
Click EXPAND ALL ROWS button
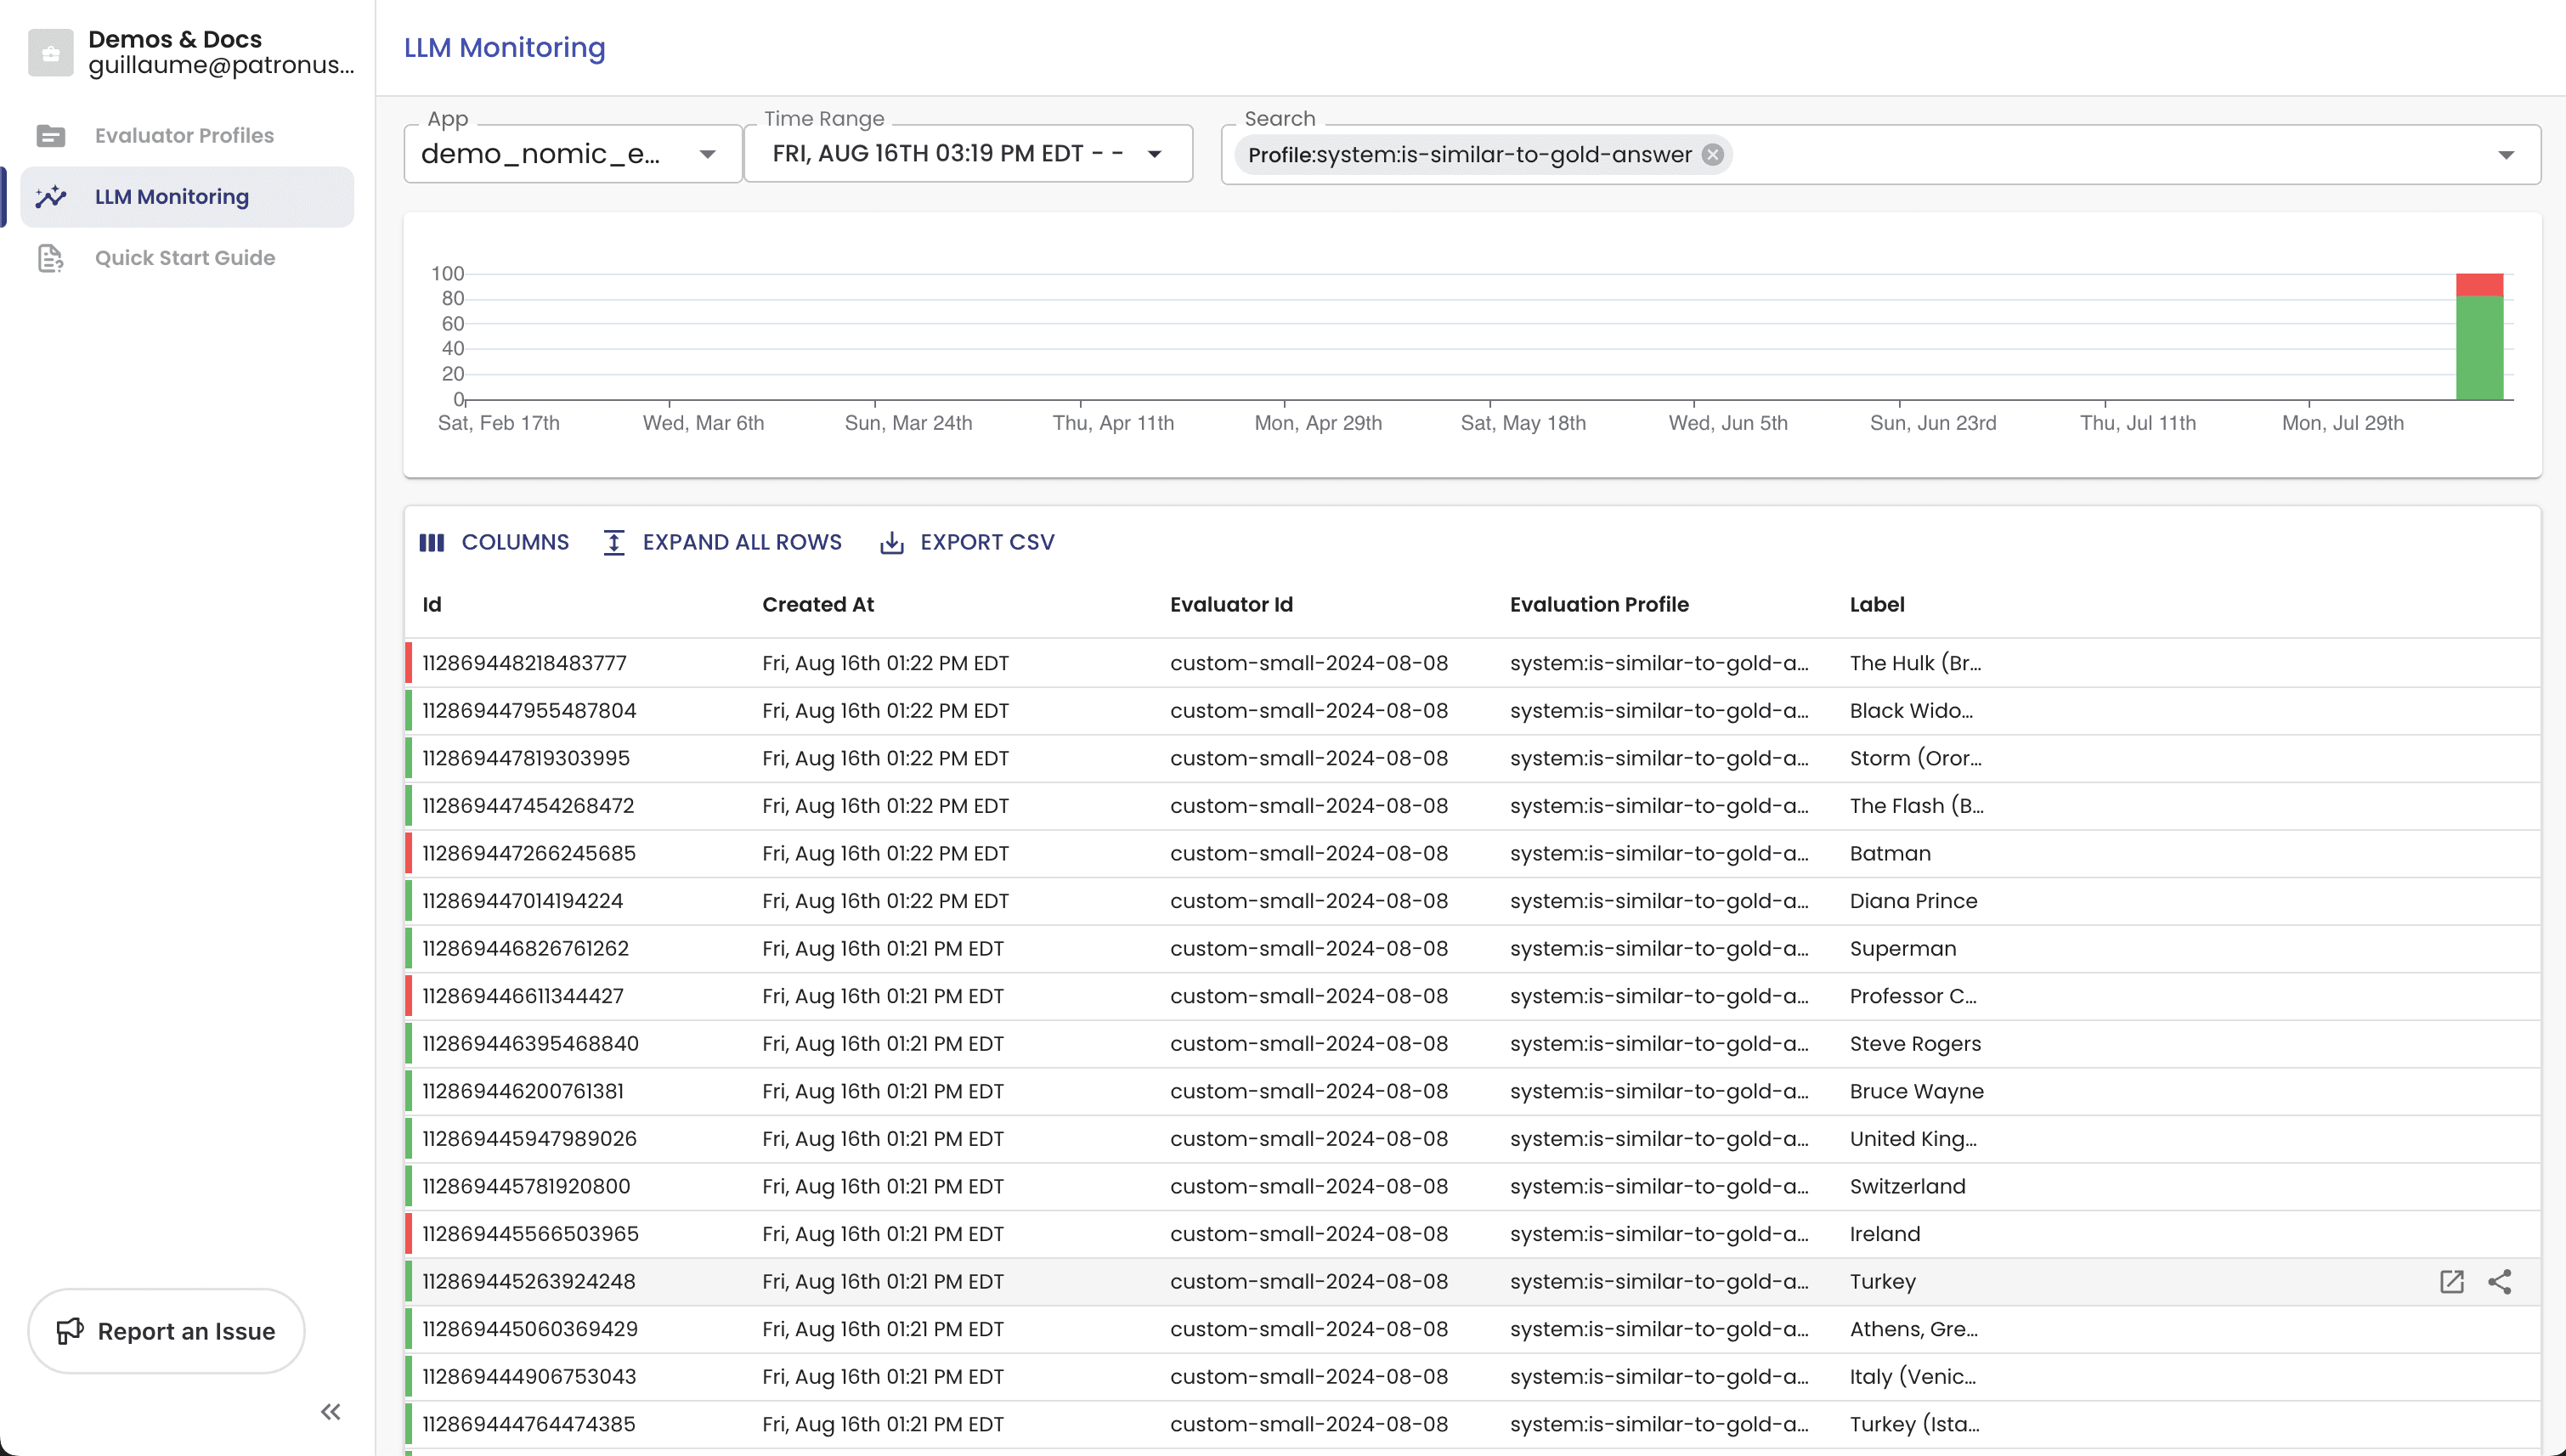(x=723, y=542)
